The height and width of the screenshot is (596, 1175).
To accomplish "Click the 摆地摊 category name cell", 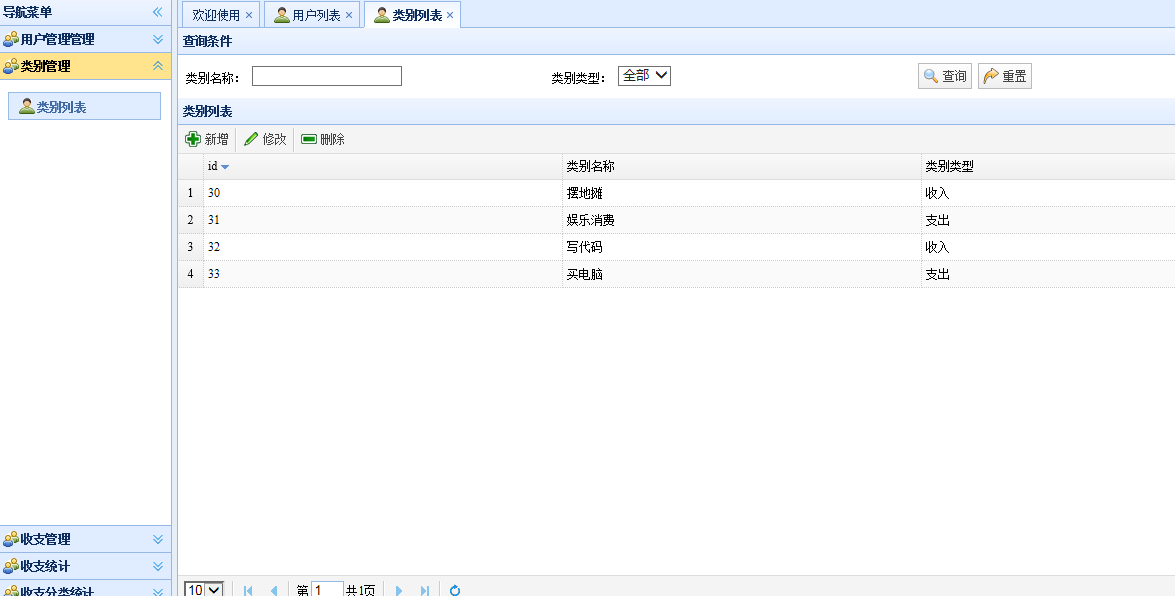I will 742,193.
